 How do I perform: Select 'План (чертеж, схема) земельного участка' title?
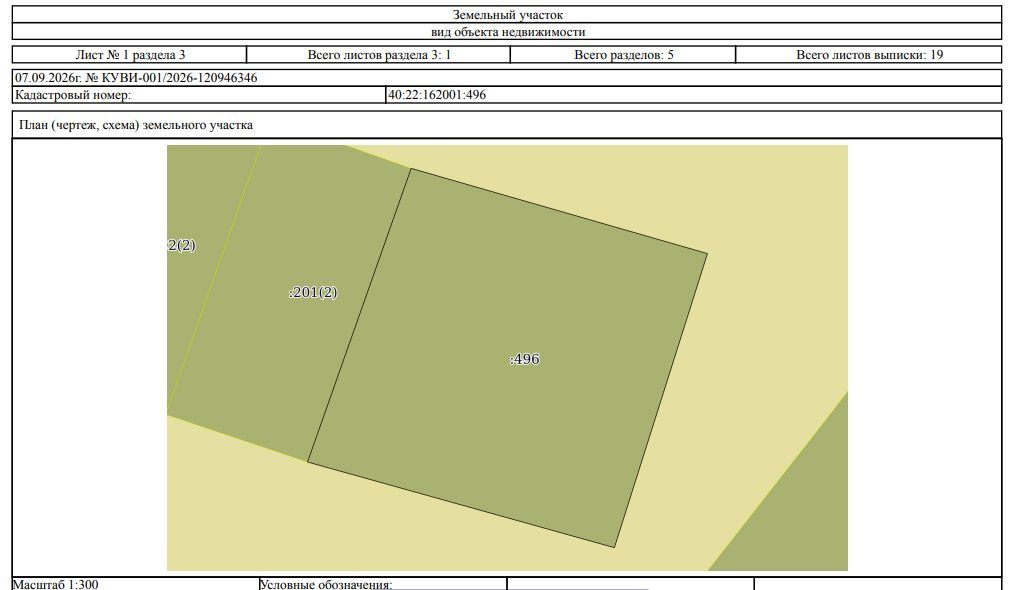(136, 125)
